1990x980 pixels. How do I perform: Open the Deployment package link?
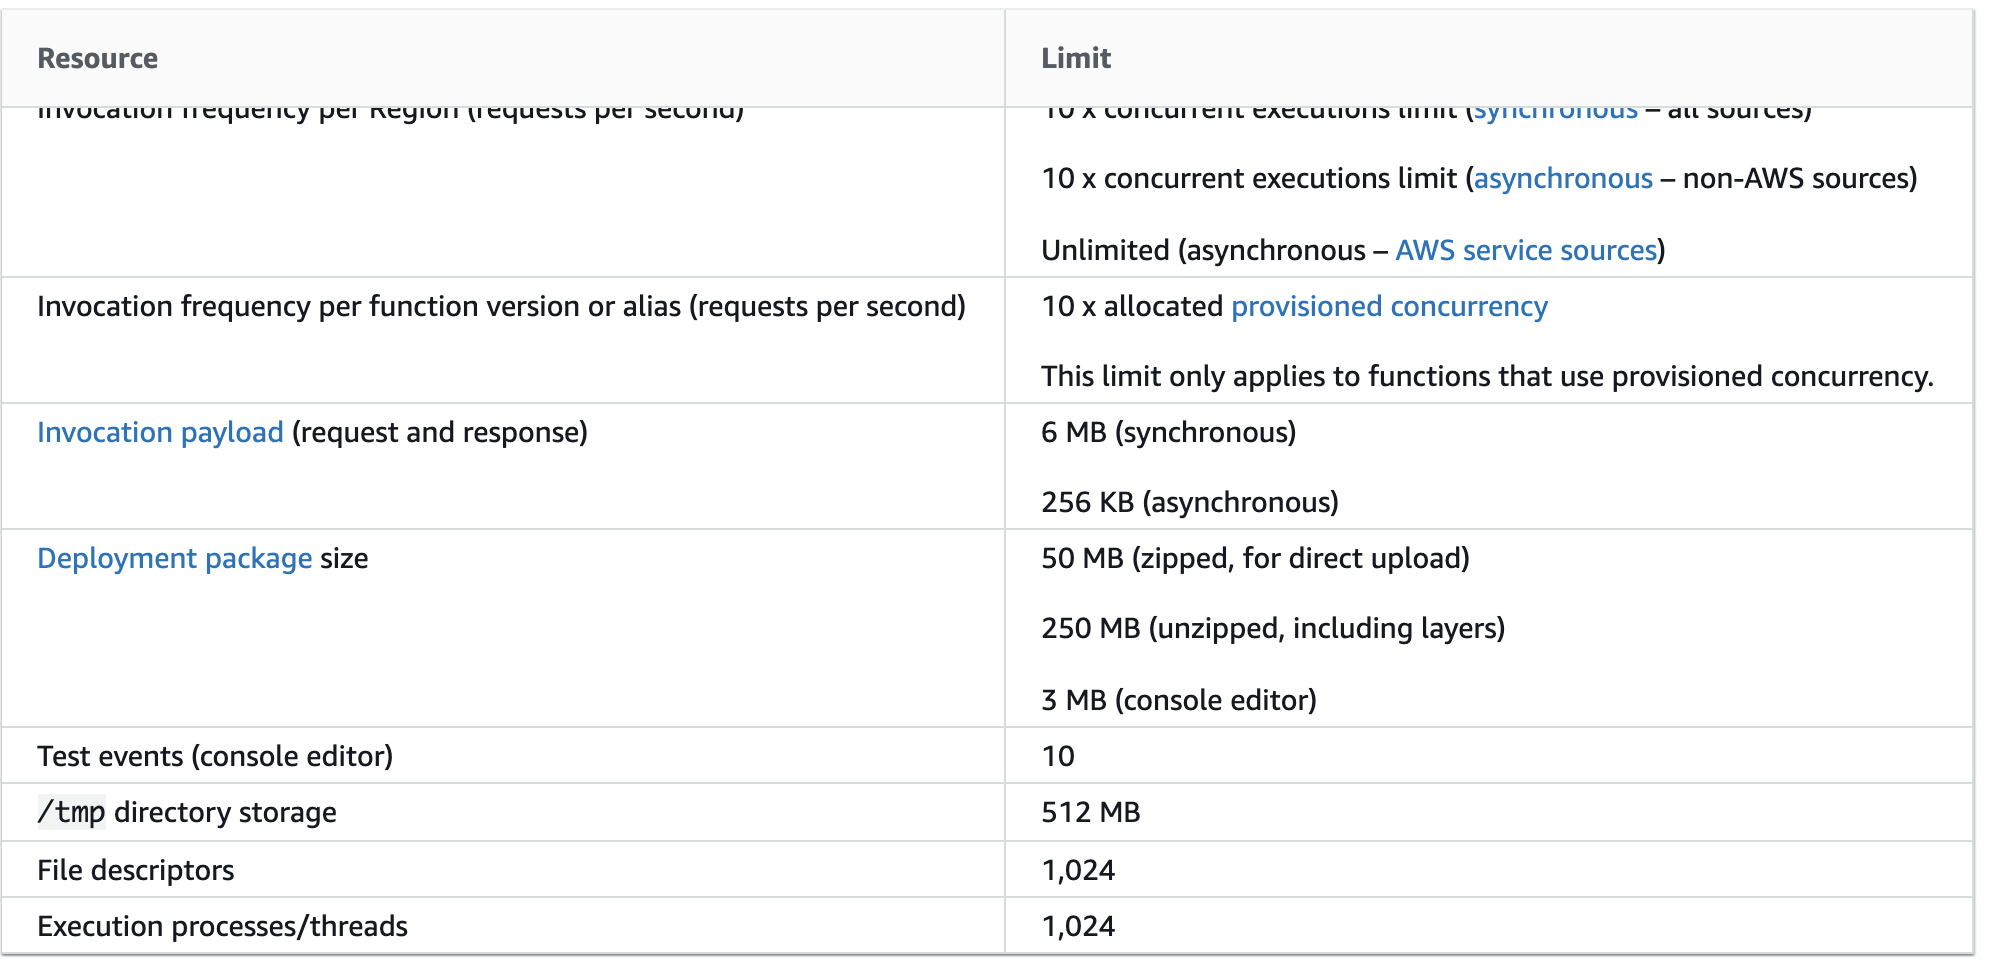pos(175,558)
